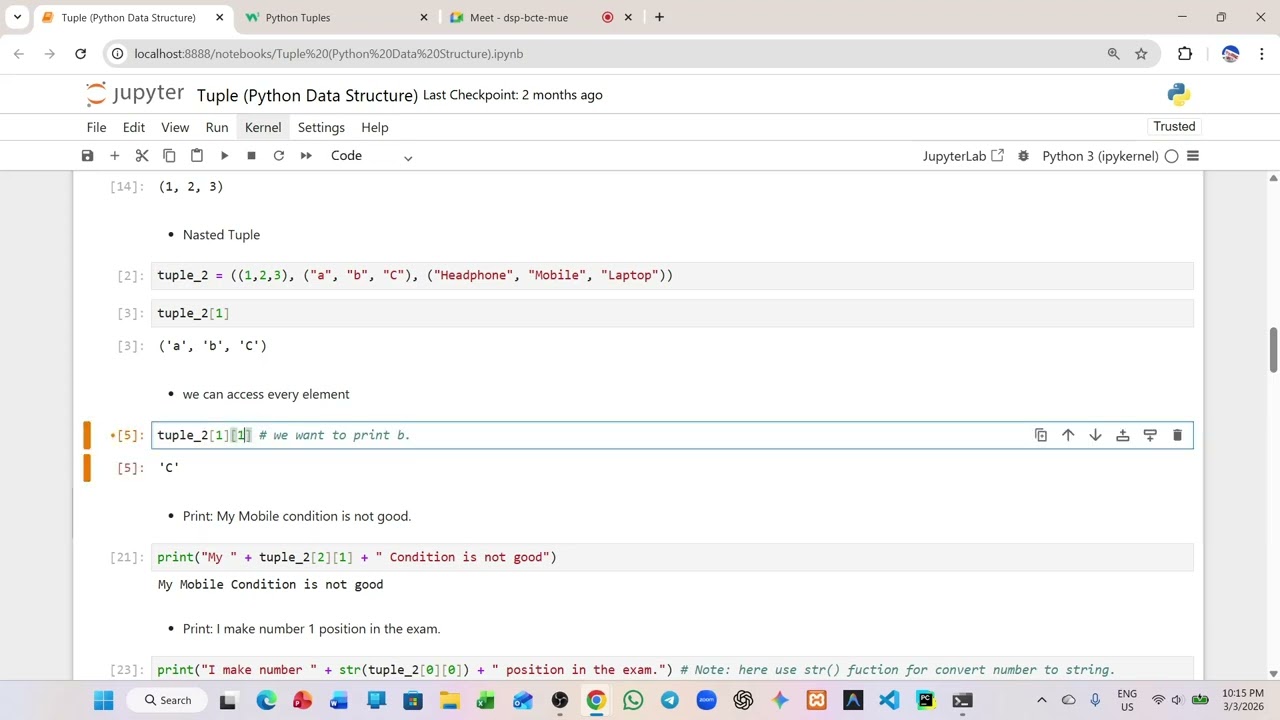The height and width of the screenshot is (720, 1280).
Task: Bookmark this page with the star icon
Action: 1141,54
